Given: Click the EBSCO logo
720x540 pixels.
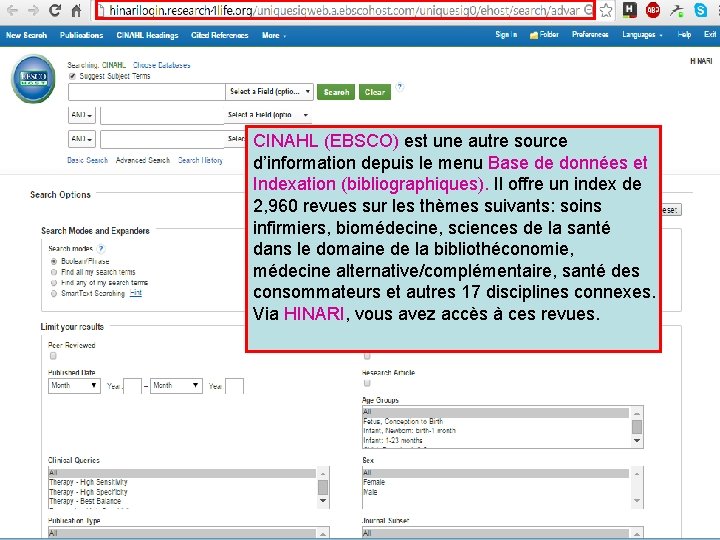Looking at the screenshot, I should [x=34, y=78].
